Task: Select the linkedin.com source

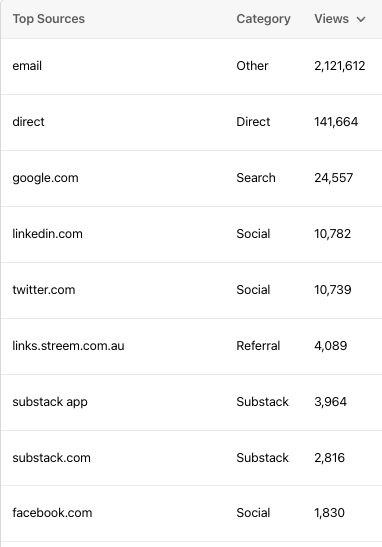Action: pos(47,234)
